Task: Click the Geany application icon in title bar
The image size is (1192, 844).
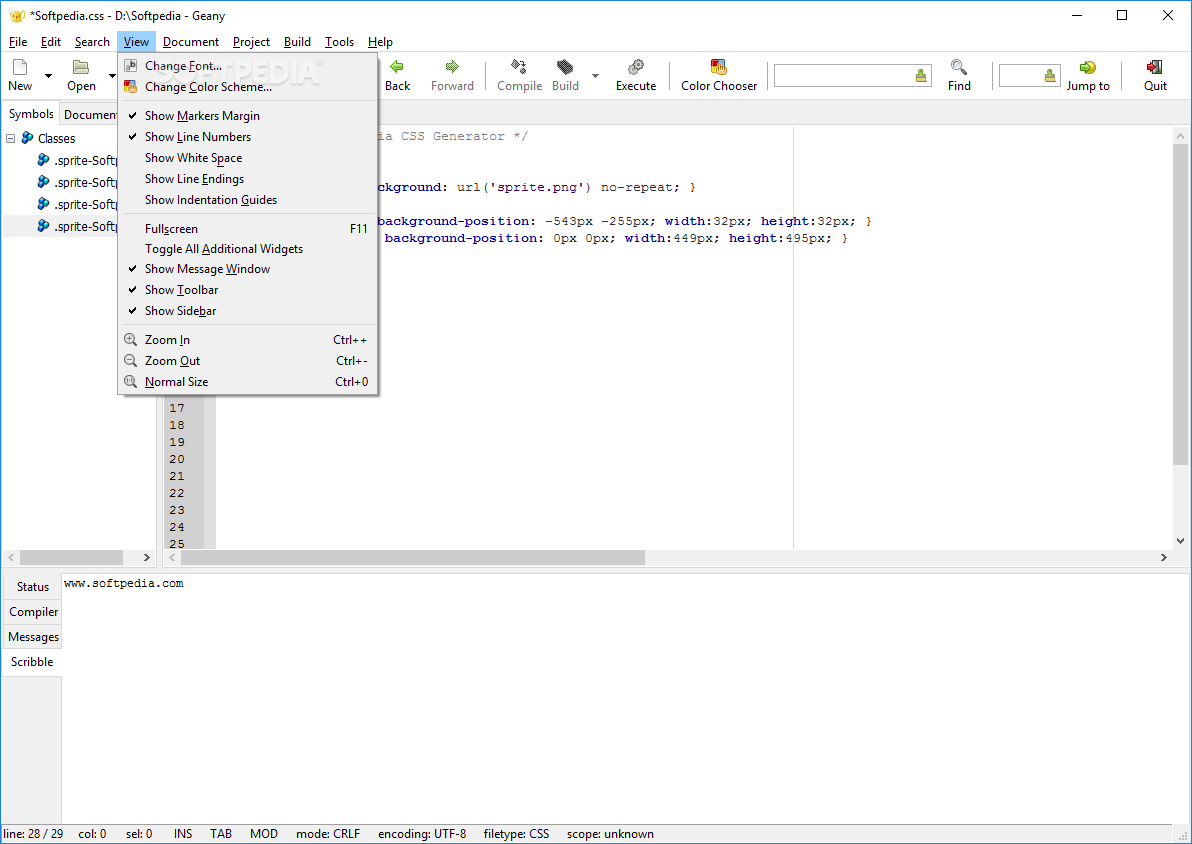Action: (17, 15)
